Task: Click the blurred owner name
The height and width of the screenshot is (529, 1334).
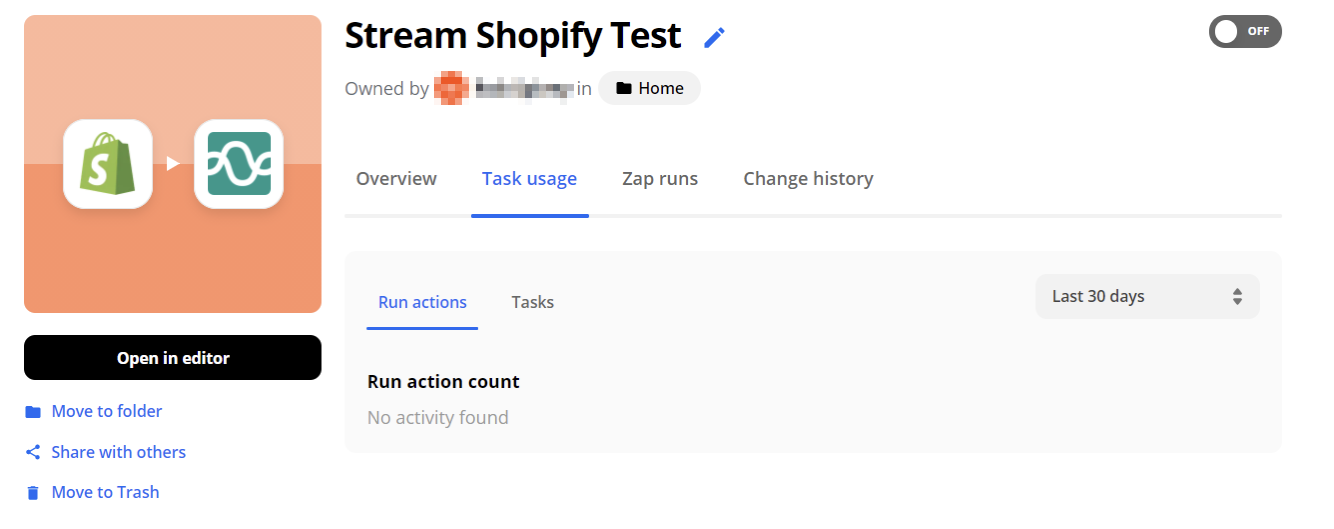Action: [523, 88]
